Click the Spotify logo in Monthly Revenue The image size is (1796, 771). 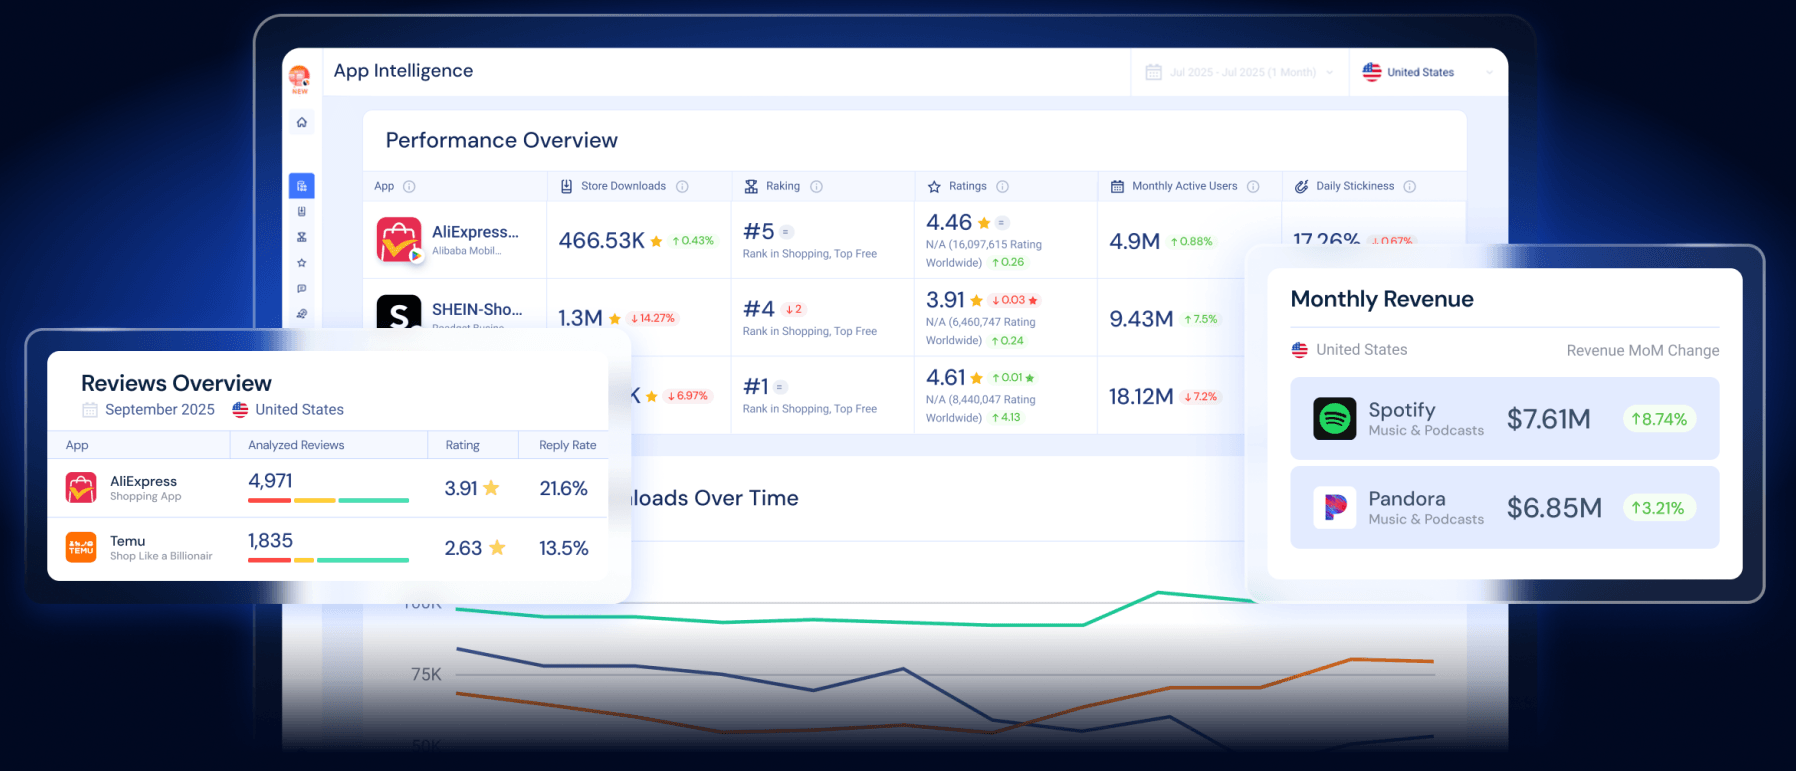pyautogui.click(x=1335, y=419)
